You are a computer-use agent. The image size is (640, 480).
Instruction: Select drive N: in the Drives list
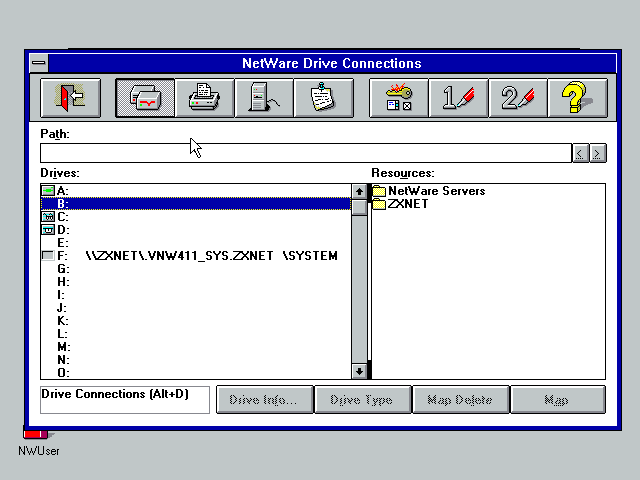pyautogui.click(x=196, y=360)
